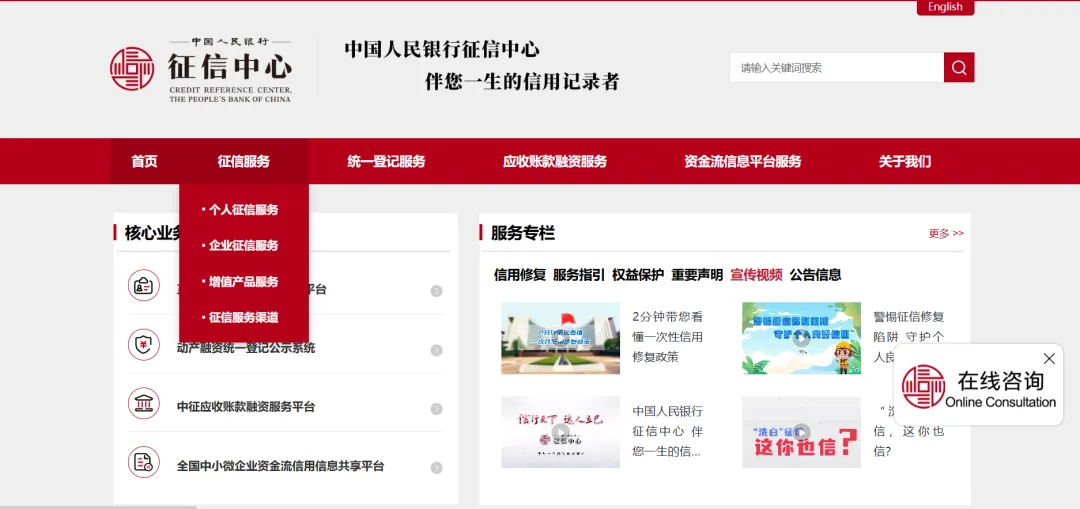This screenshot has height=509, width=1080.
Task: Open the 2分钟带您看懂一次性信用修复政策 title
Action: (x=667, y=337)
